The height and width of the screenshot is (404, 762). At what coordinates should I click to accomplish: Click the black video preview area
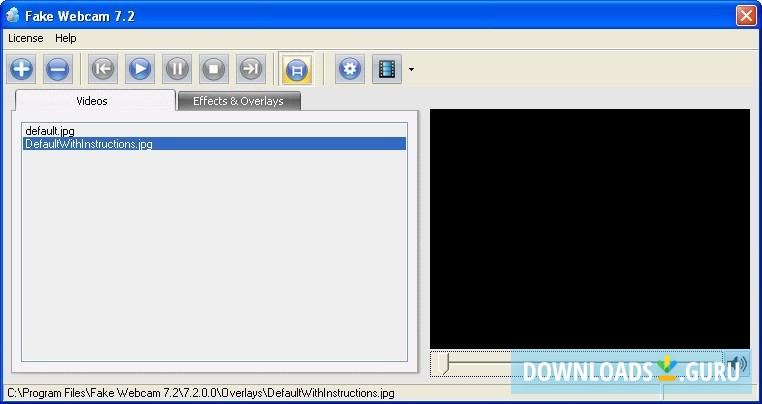[589, 228]
